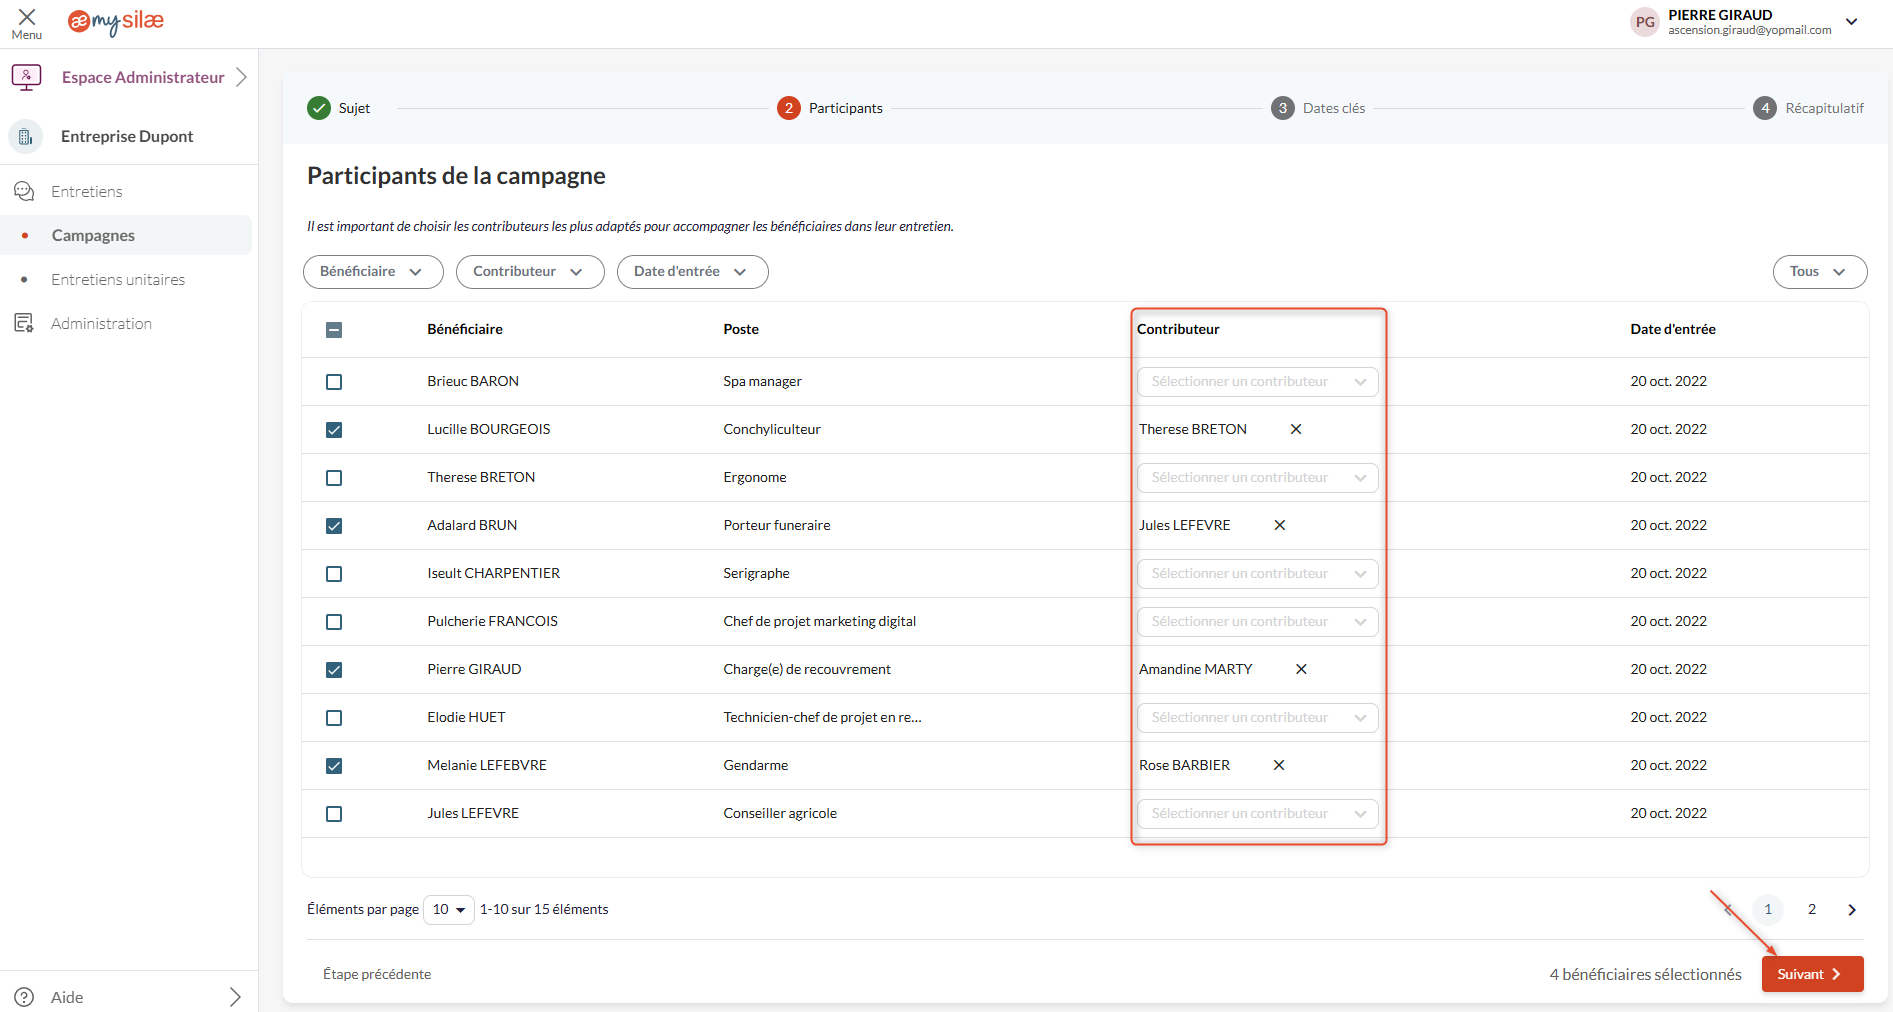Close the menu with the X icon
Screen dimensions: 1893x1012
point(27,17)
